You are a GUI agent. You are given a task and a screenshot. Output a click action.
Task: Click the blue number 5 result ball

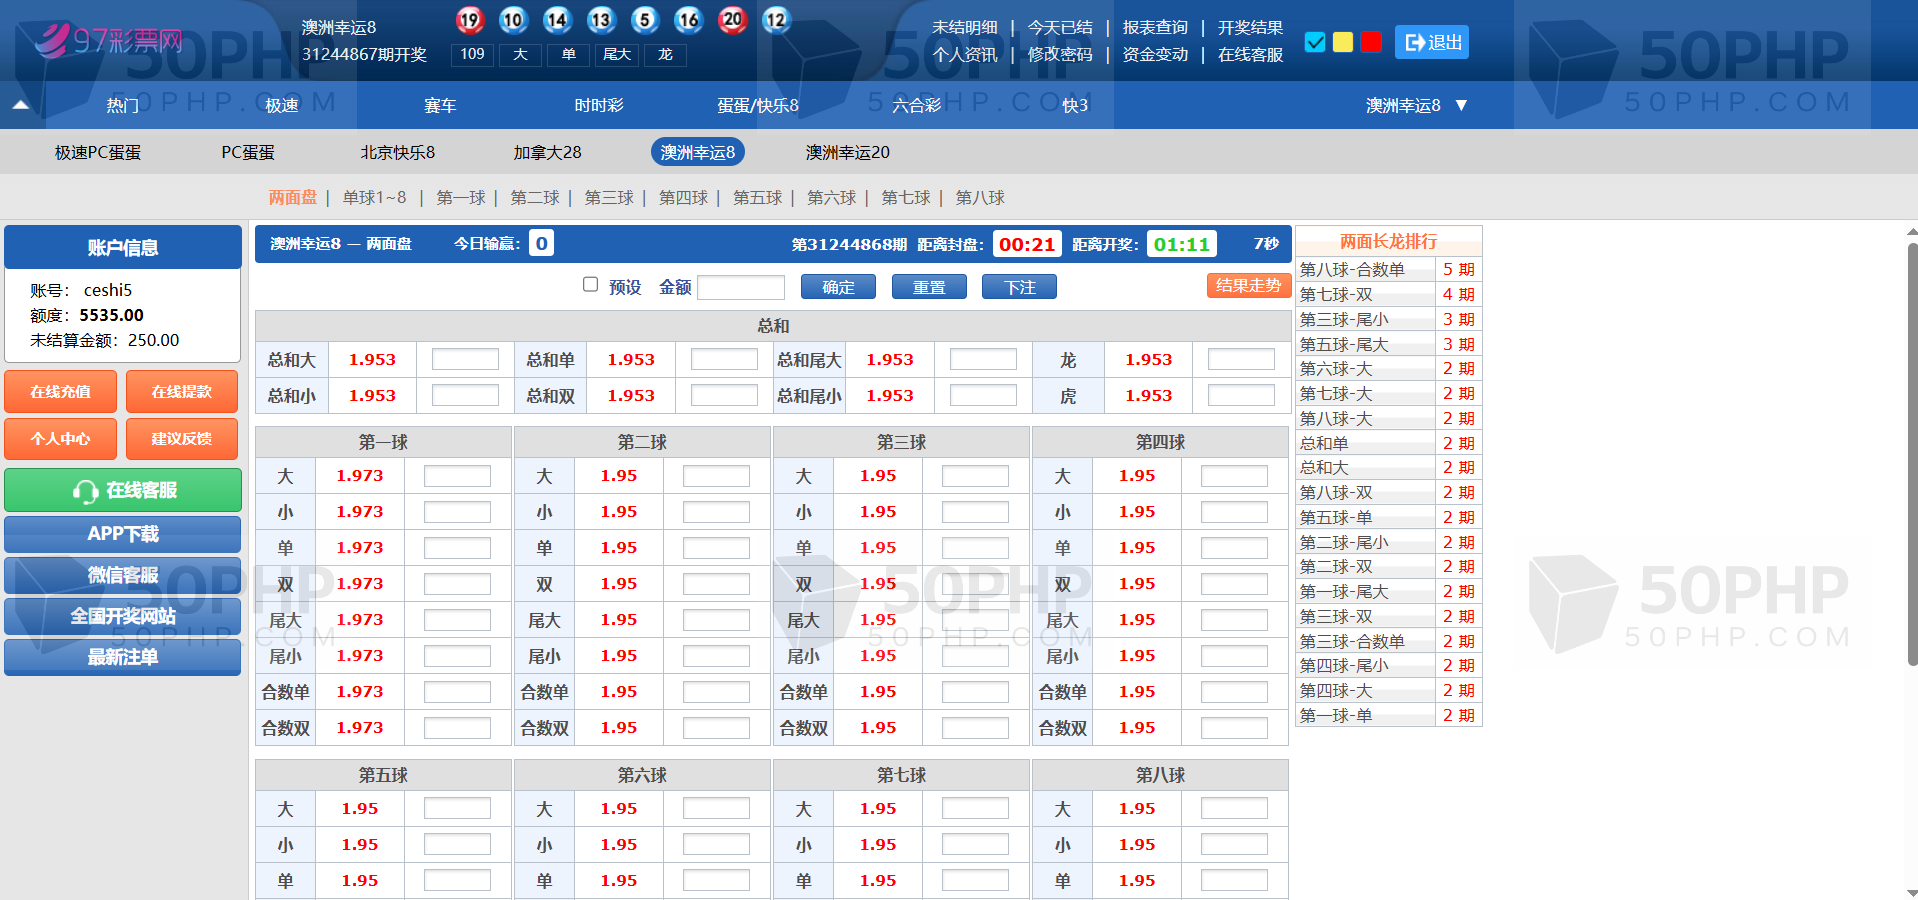(645, 20)
